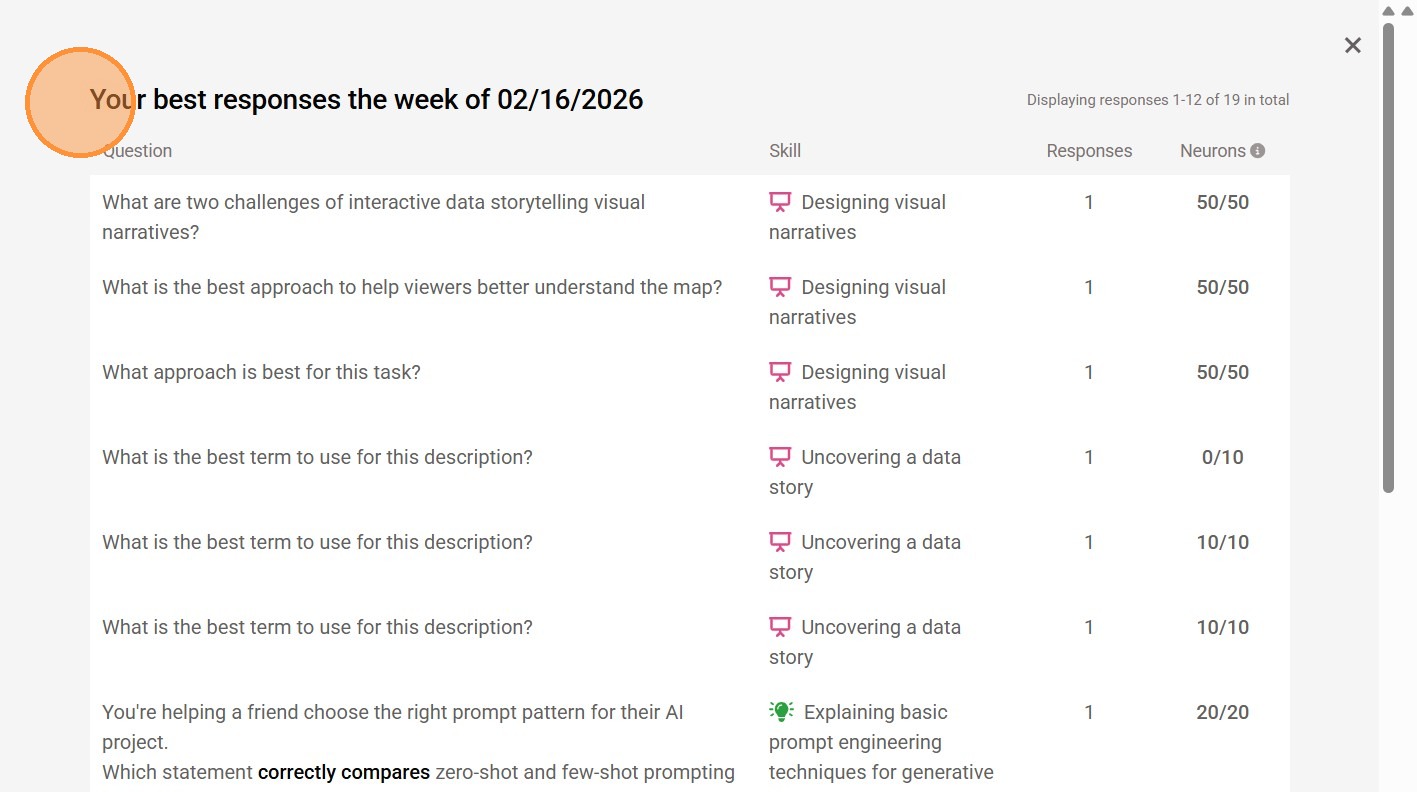
Task: Click the 20/20 neurons score
Action: (1222, 712)
